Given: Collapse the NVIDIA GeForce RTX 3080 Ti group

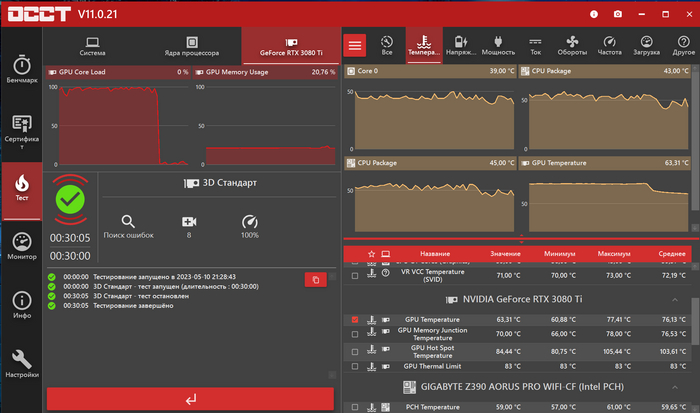Looking at the screenshot, I should click(680, 298).
